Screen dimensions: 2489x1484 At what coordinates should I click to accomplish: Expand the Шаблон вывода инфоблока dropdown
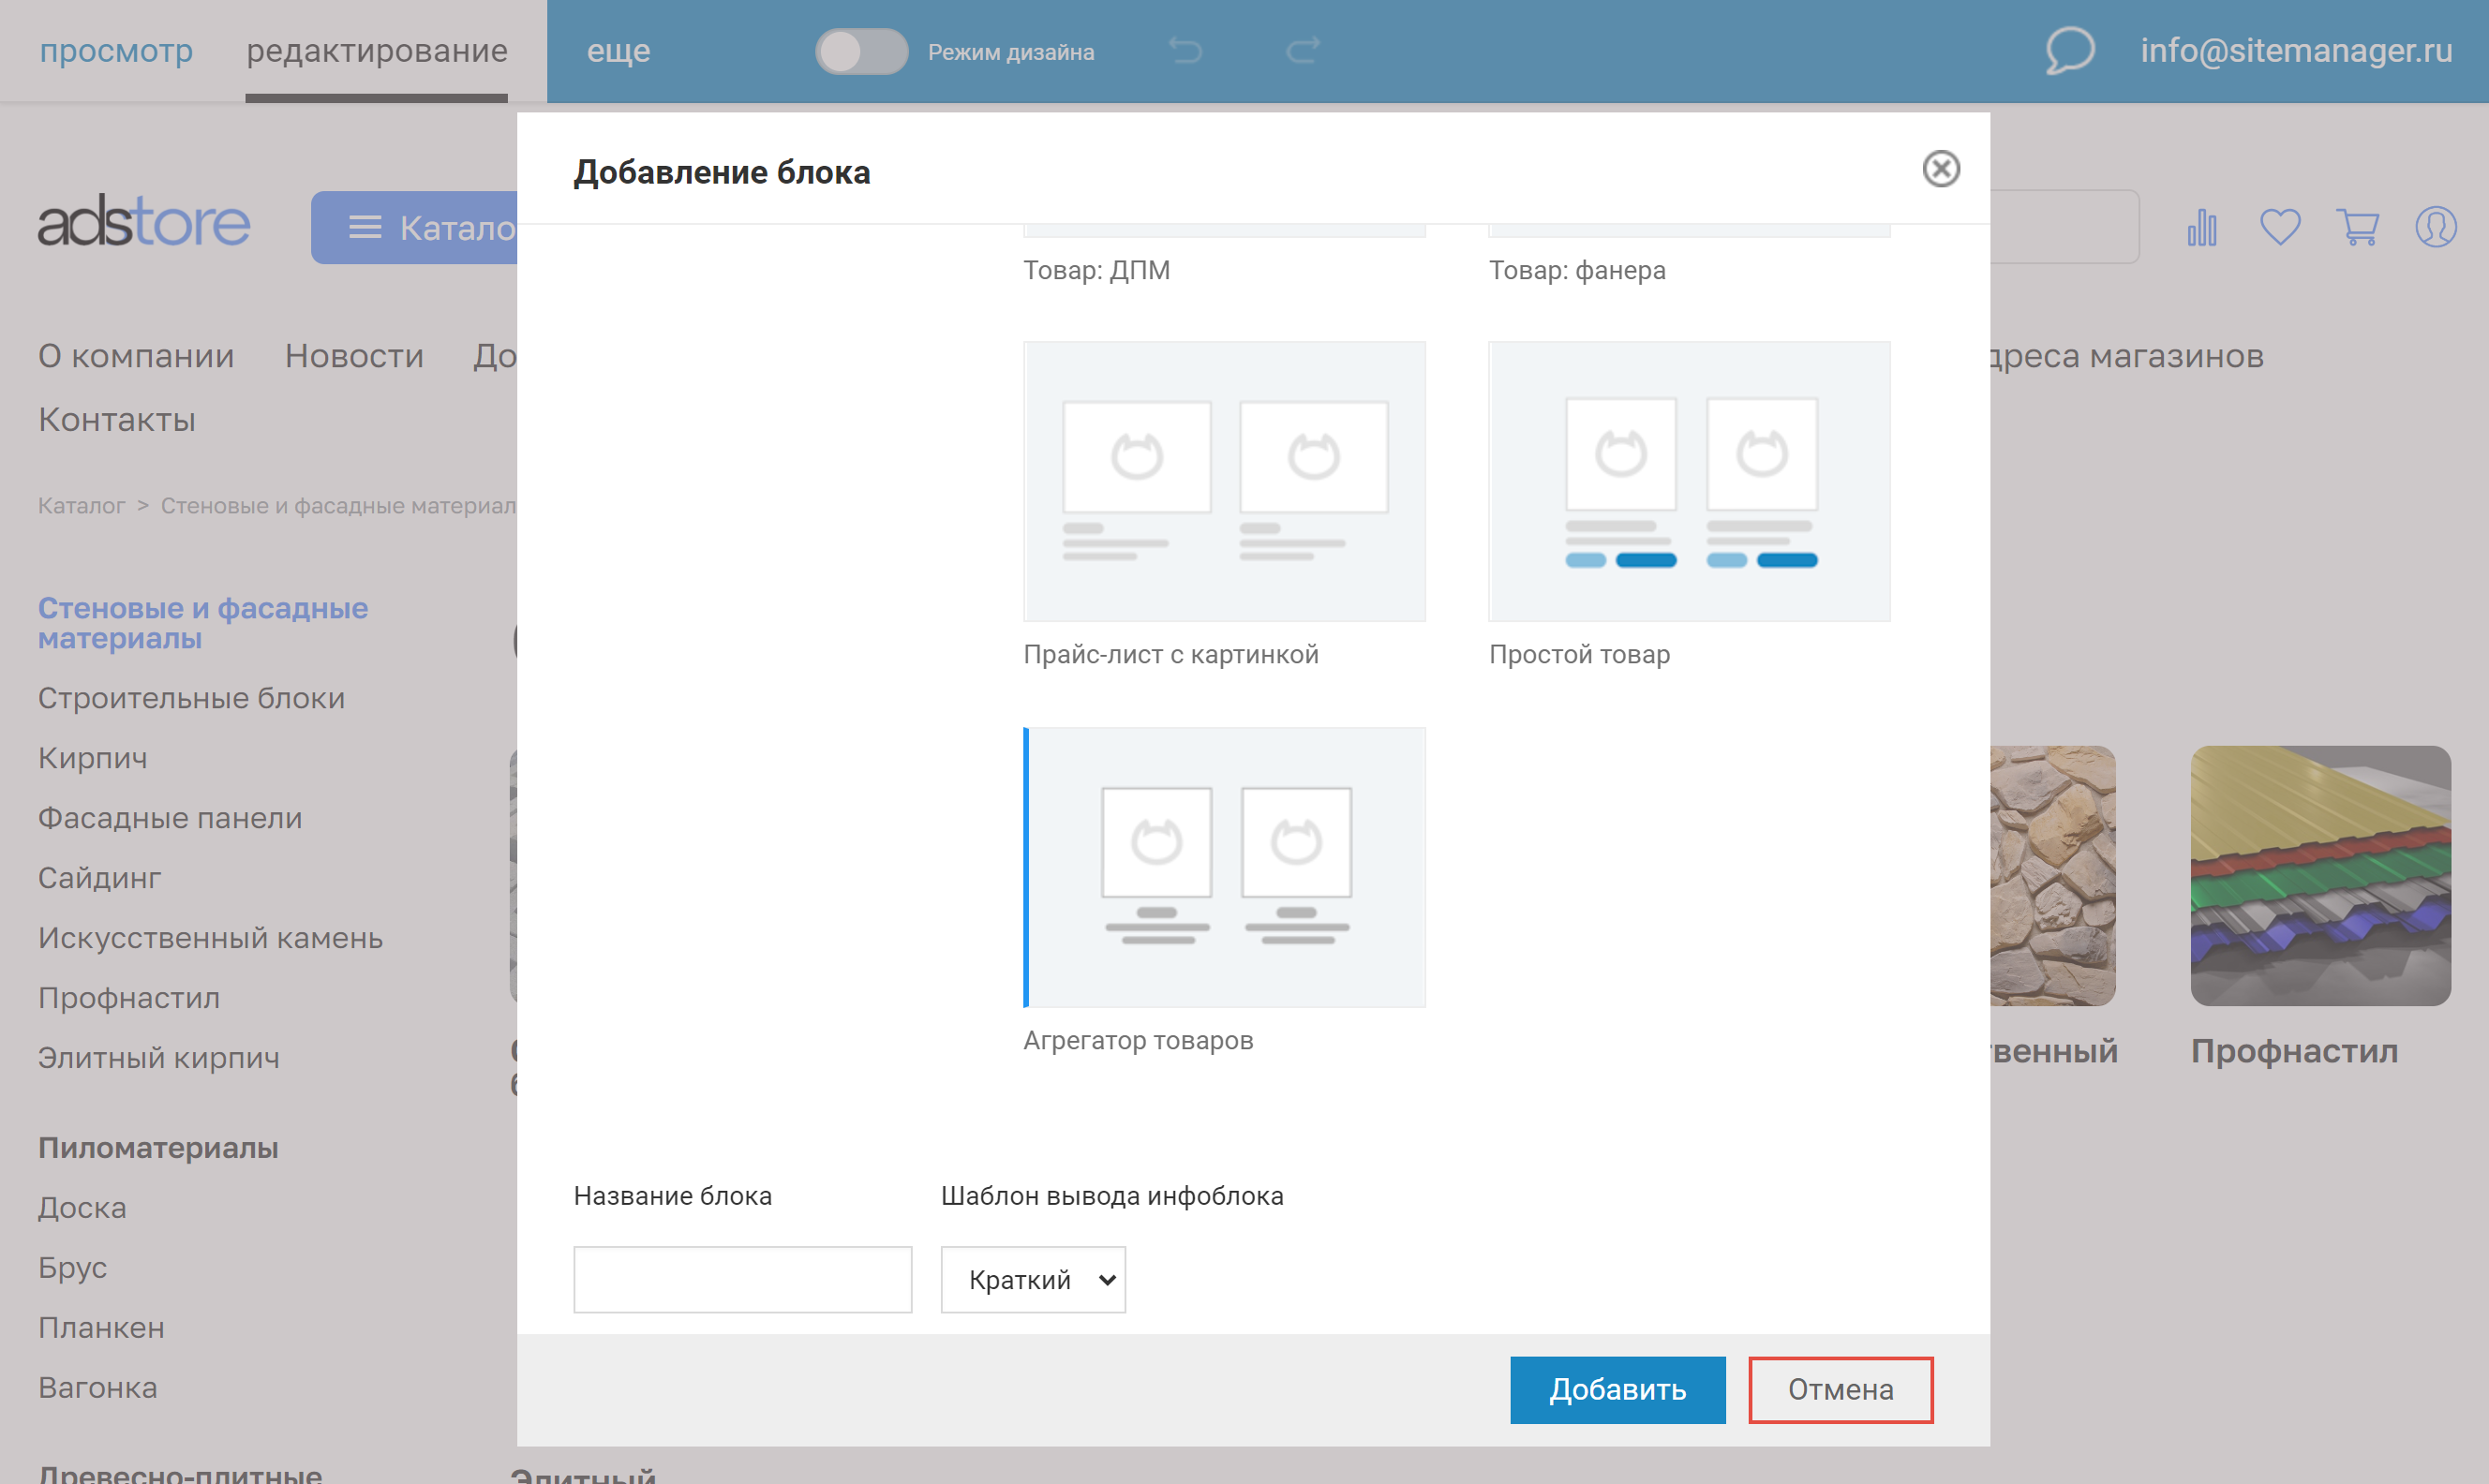[x=1032, y=1279]
